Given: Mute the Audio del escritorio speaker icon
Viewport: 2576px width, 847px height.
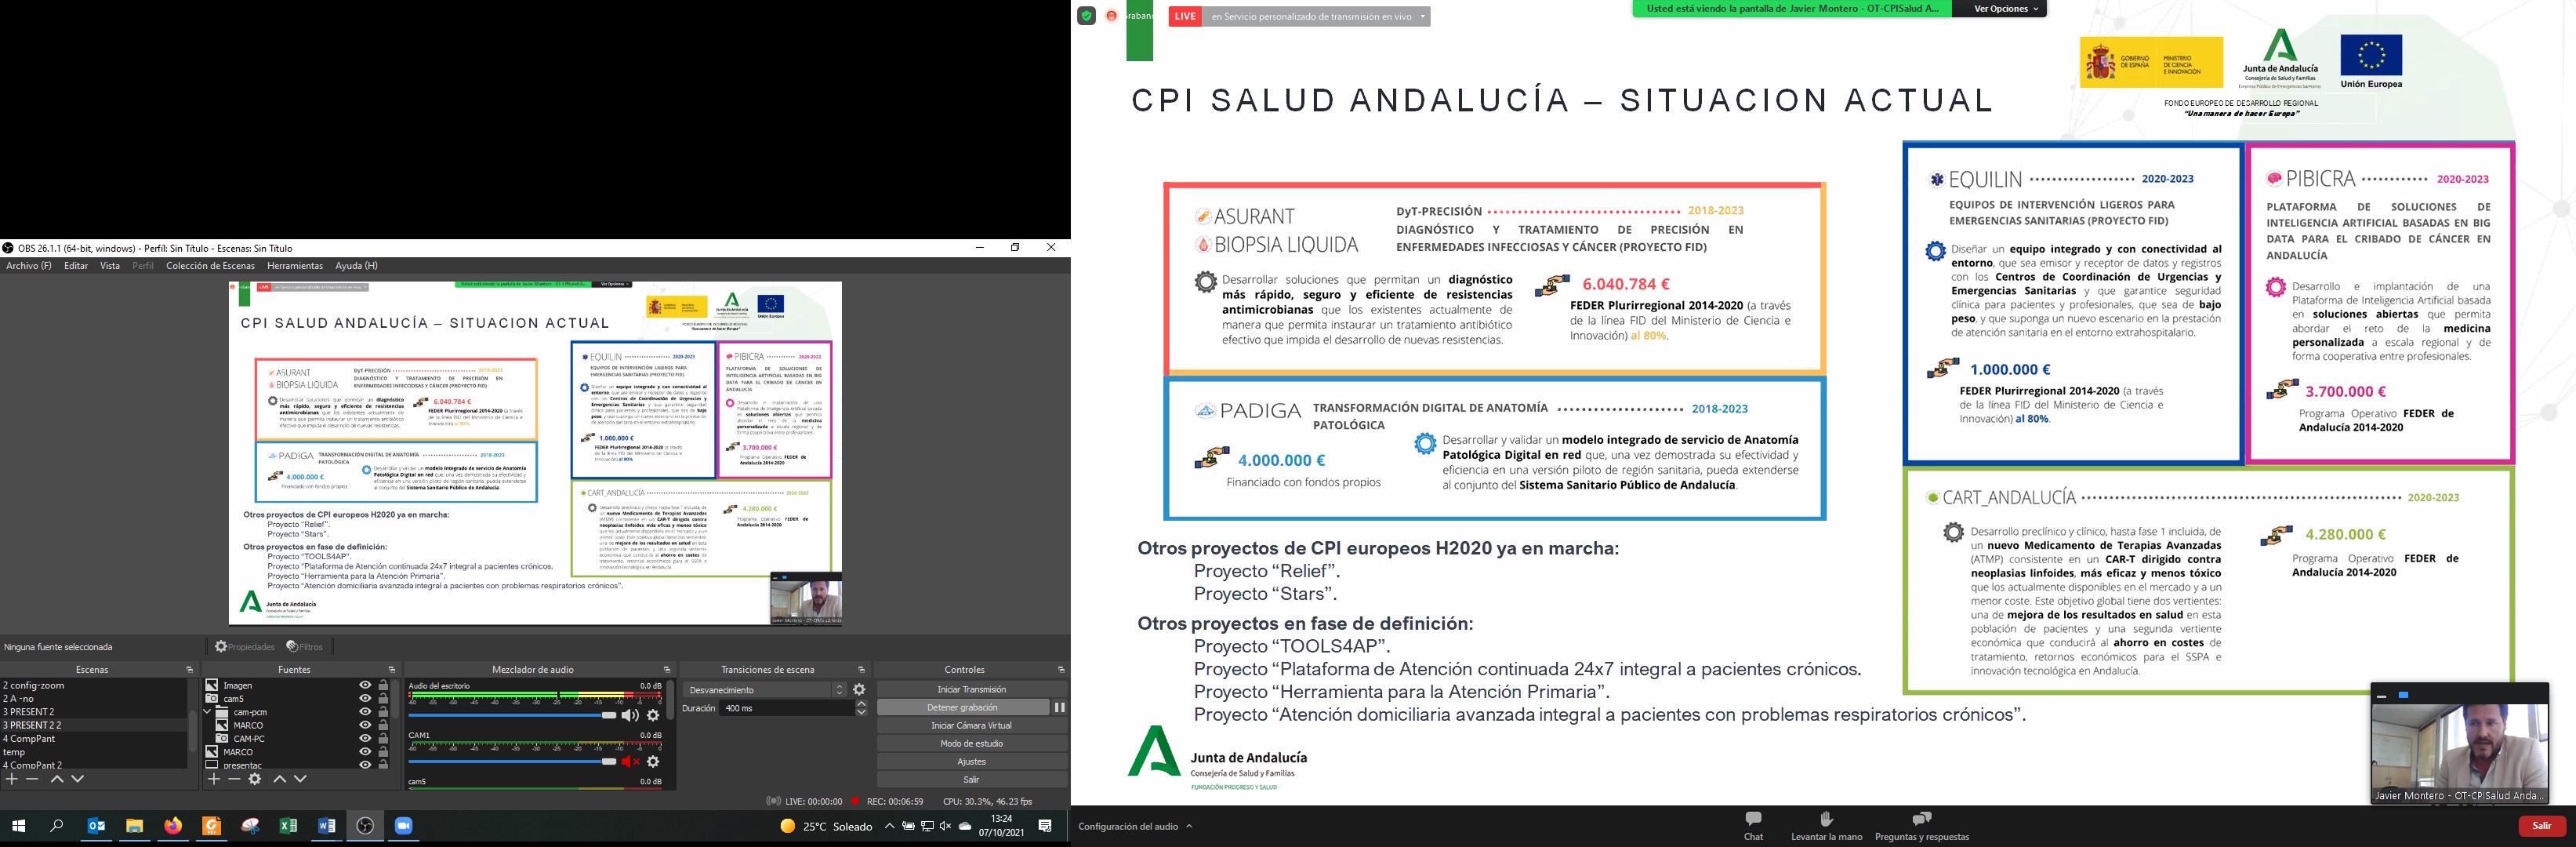Looking at the screenshot, I should (x=629, y=715).
